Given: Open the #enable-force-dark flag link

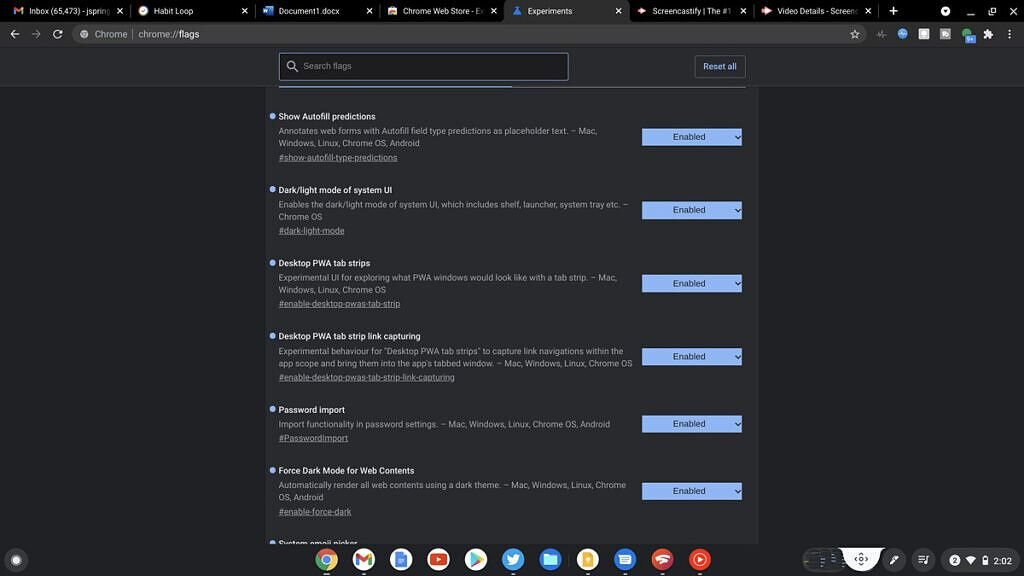Looking at the screenshot, I should click(314, 511).
